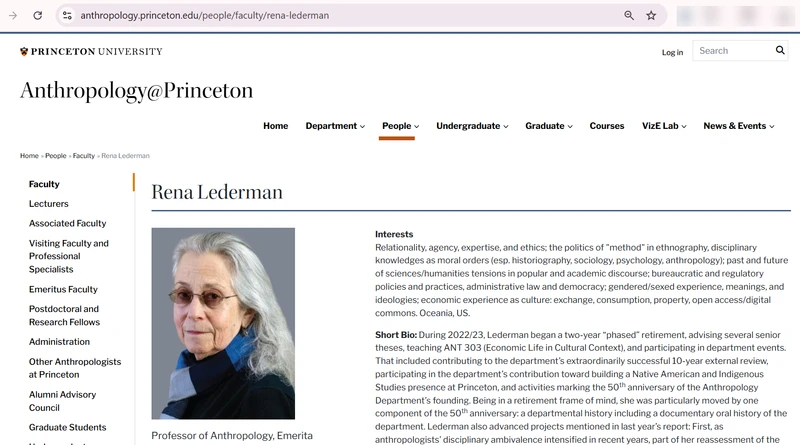The image size is (800, 445).
Task: Click the Faculty breadcrumb link
Action: coord(84,156)
